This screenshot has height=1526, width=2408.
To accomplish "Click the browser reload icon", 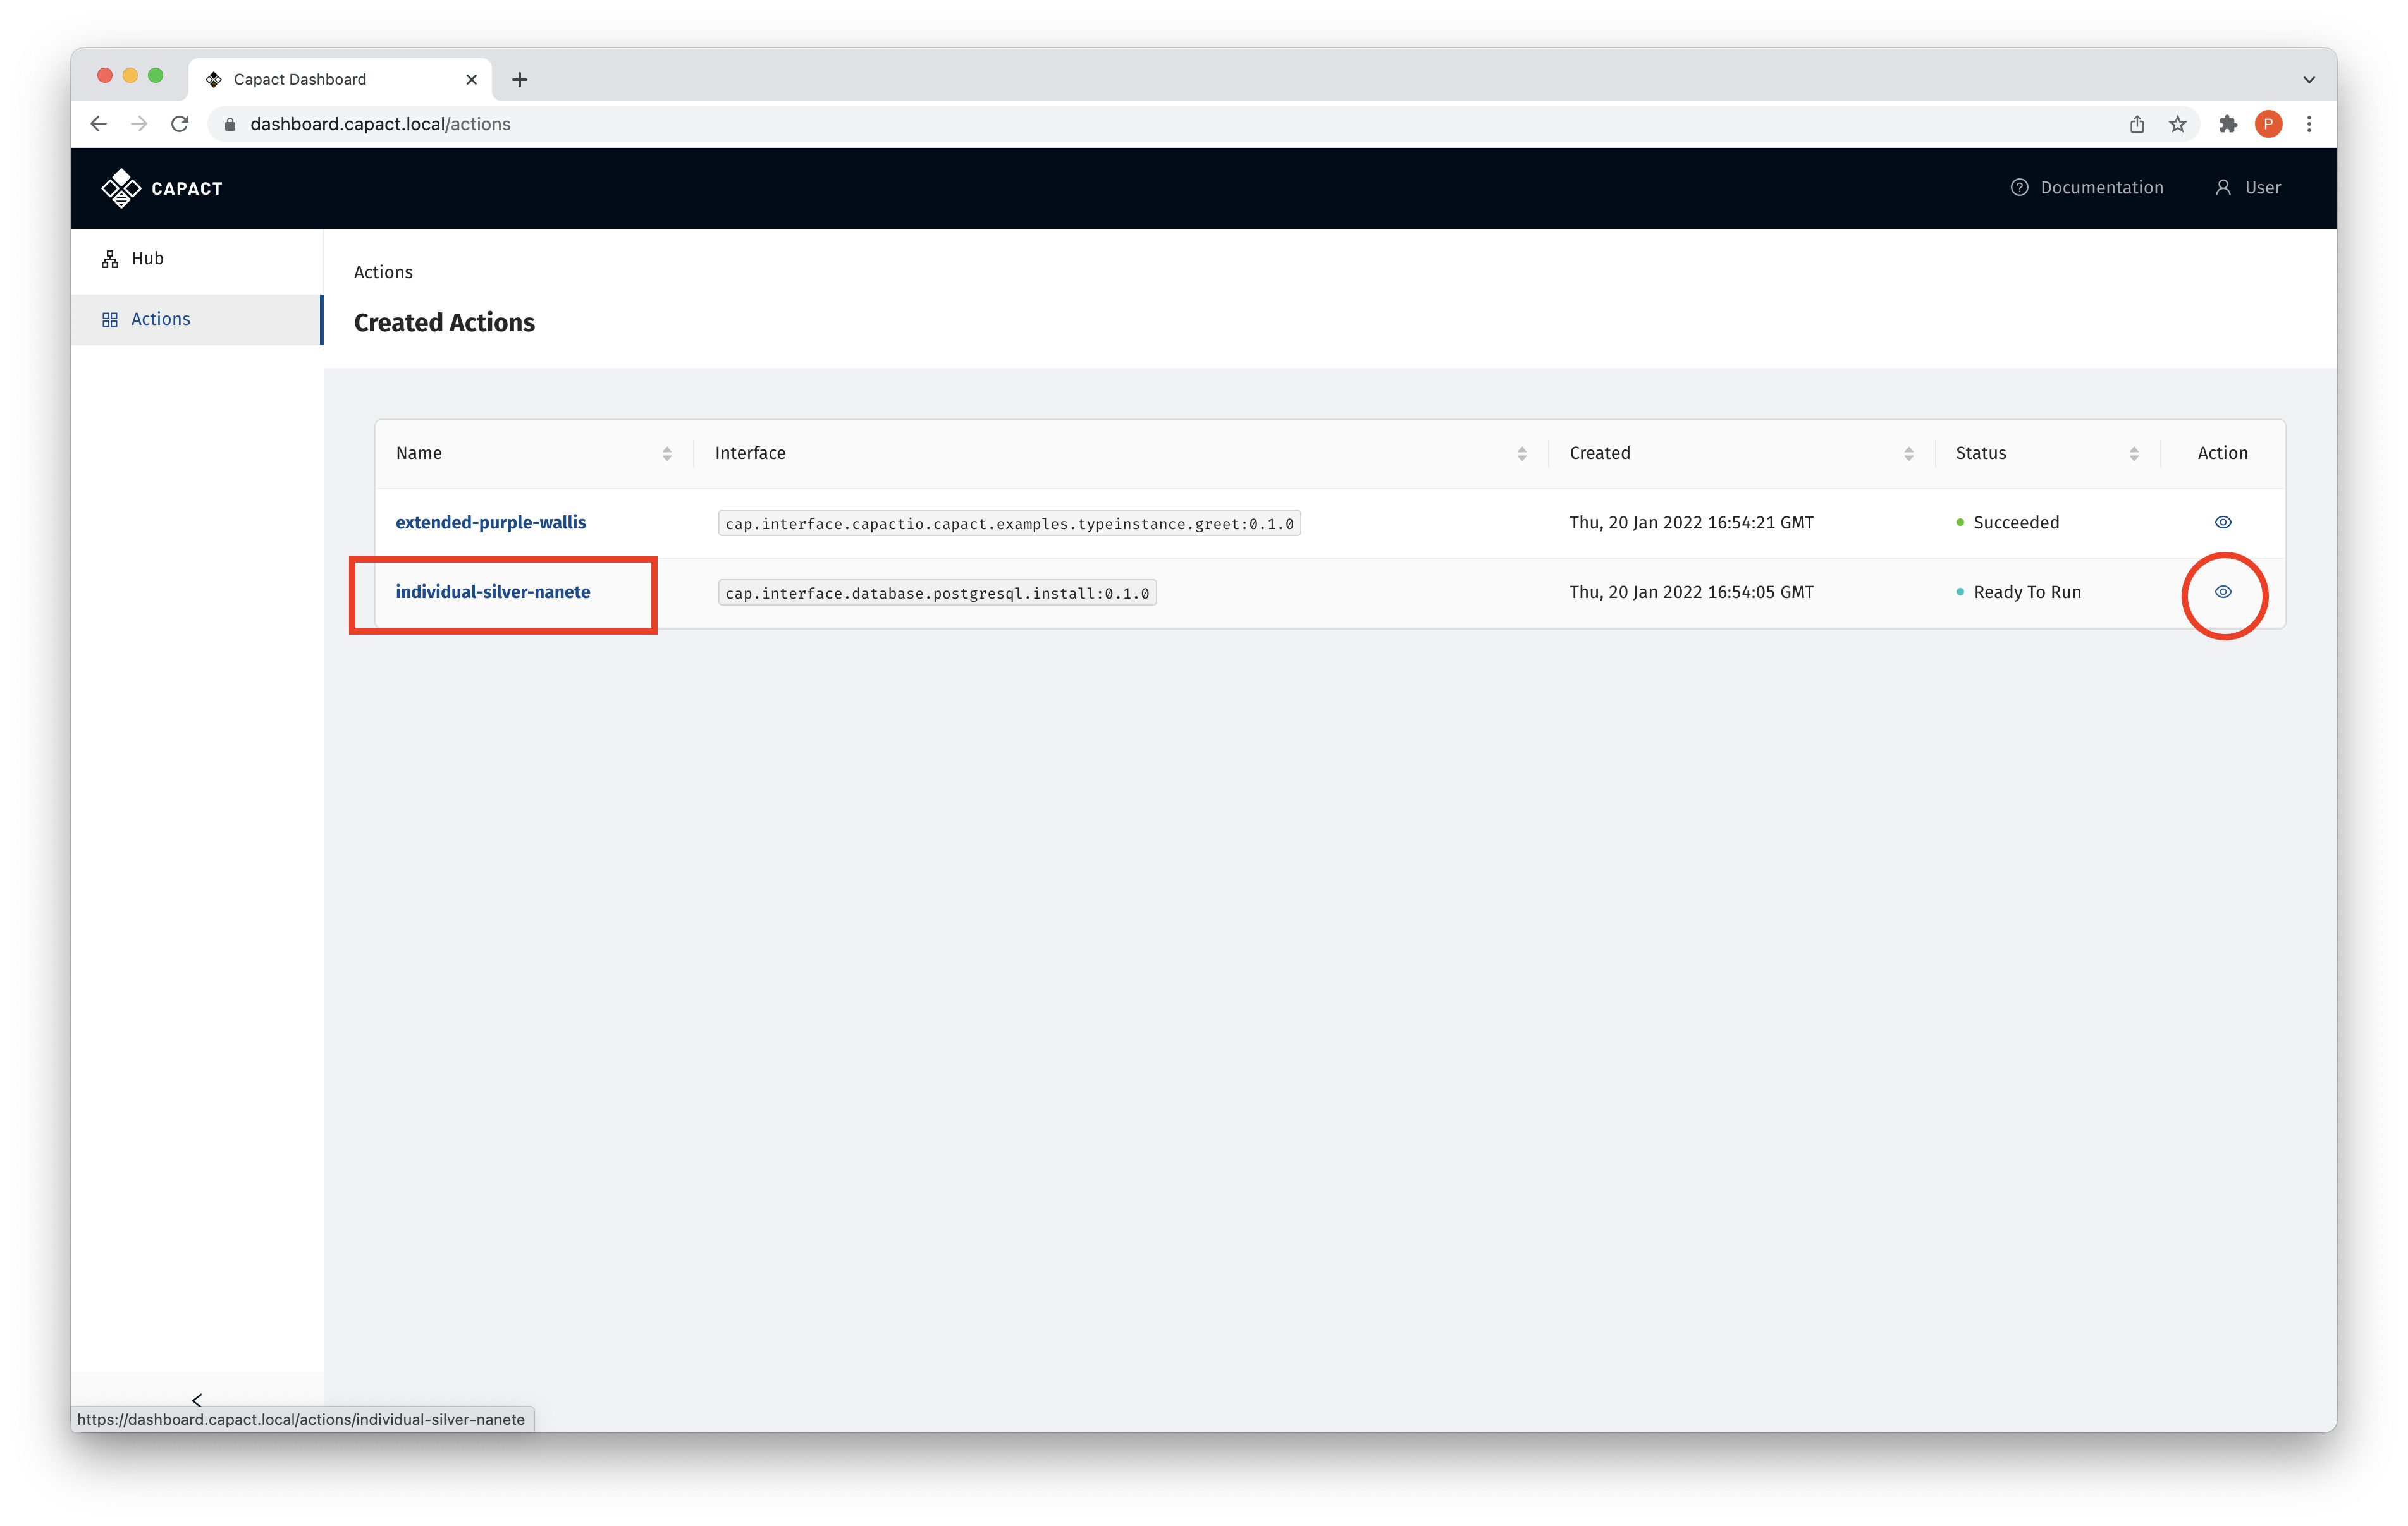I will pyautogui.click(x=180, y=123).
